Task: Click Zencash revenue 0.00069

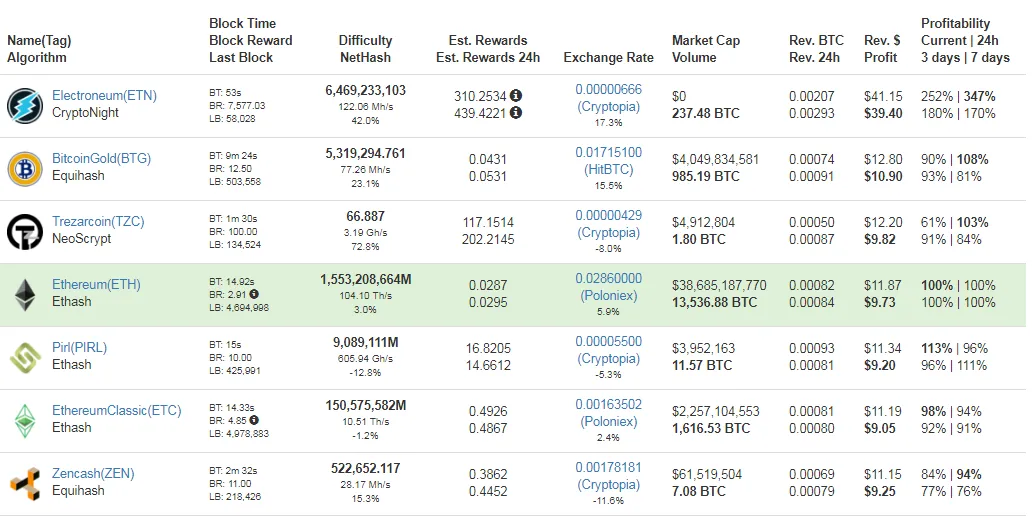Action: tap(811, 474)
